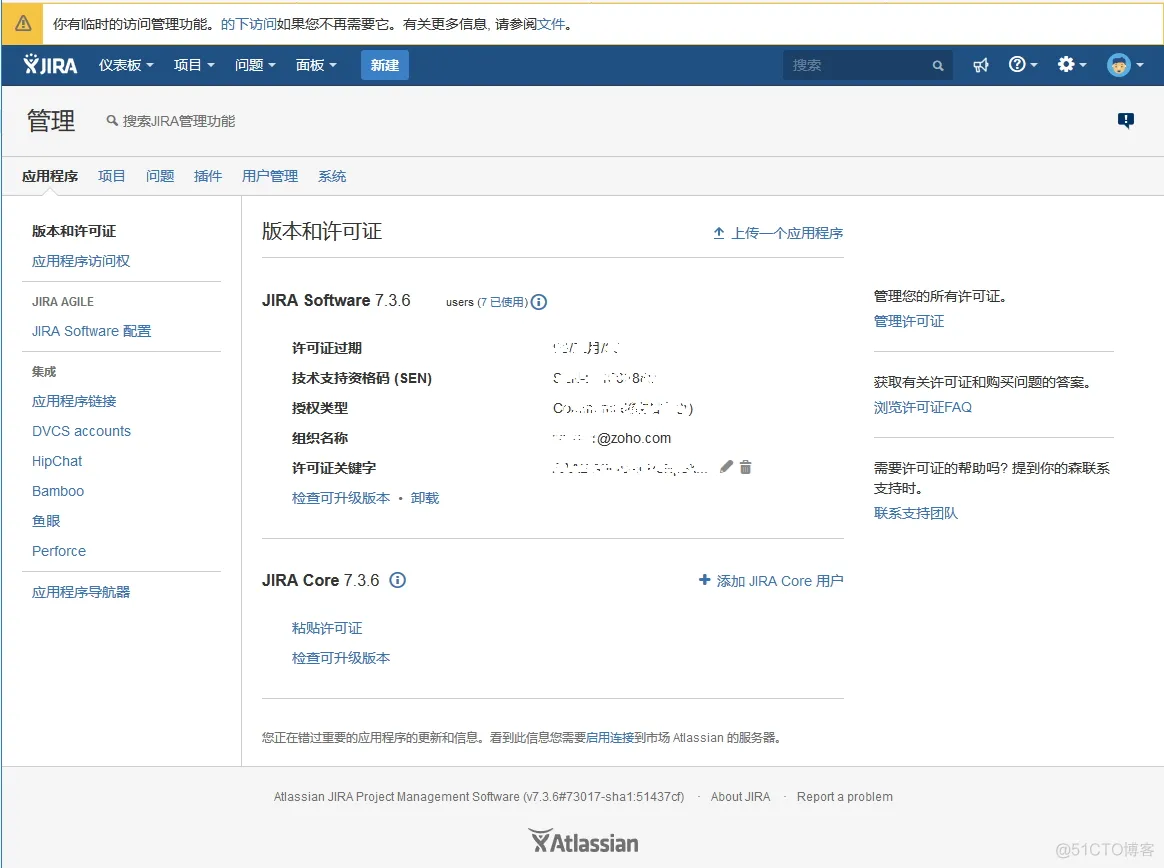Viewport: 1164px width, 868px height.
Task: Expand the 问题 dropdown in top navigation
Action: tap(255, 65)
